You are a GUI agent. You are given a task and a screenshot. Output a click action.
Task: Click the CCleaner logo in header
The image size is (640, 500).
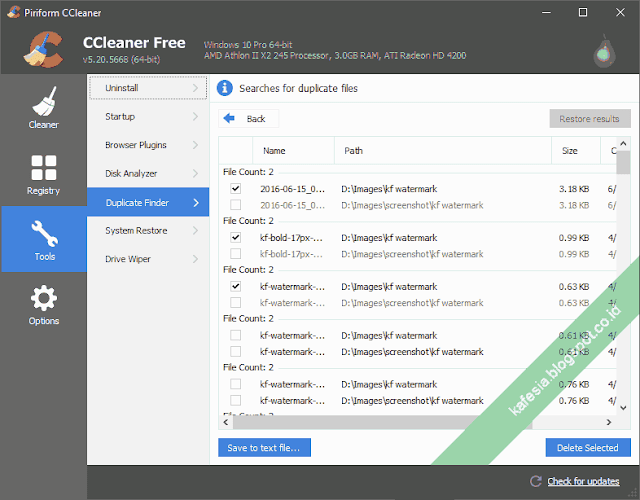44,50
